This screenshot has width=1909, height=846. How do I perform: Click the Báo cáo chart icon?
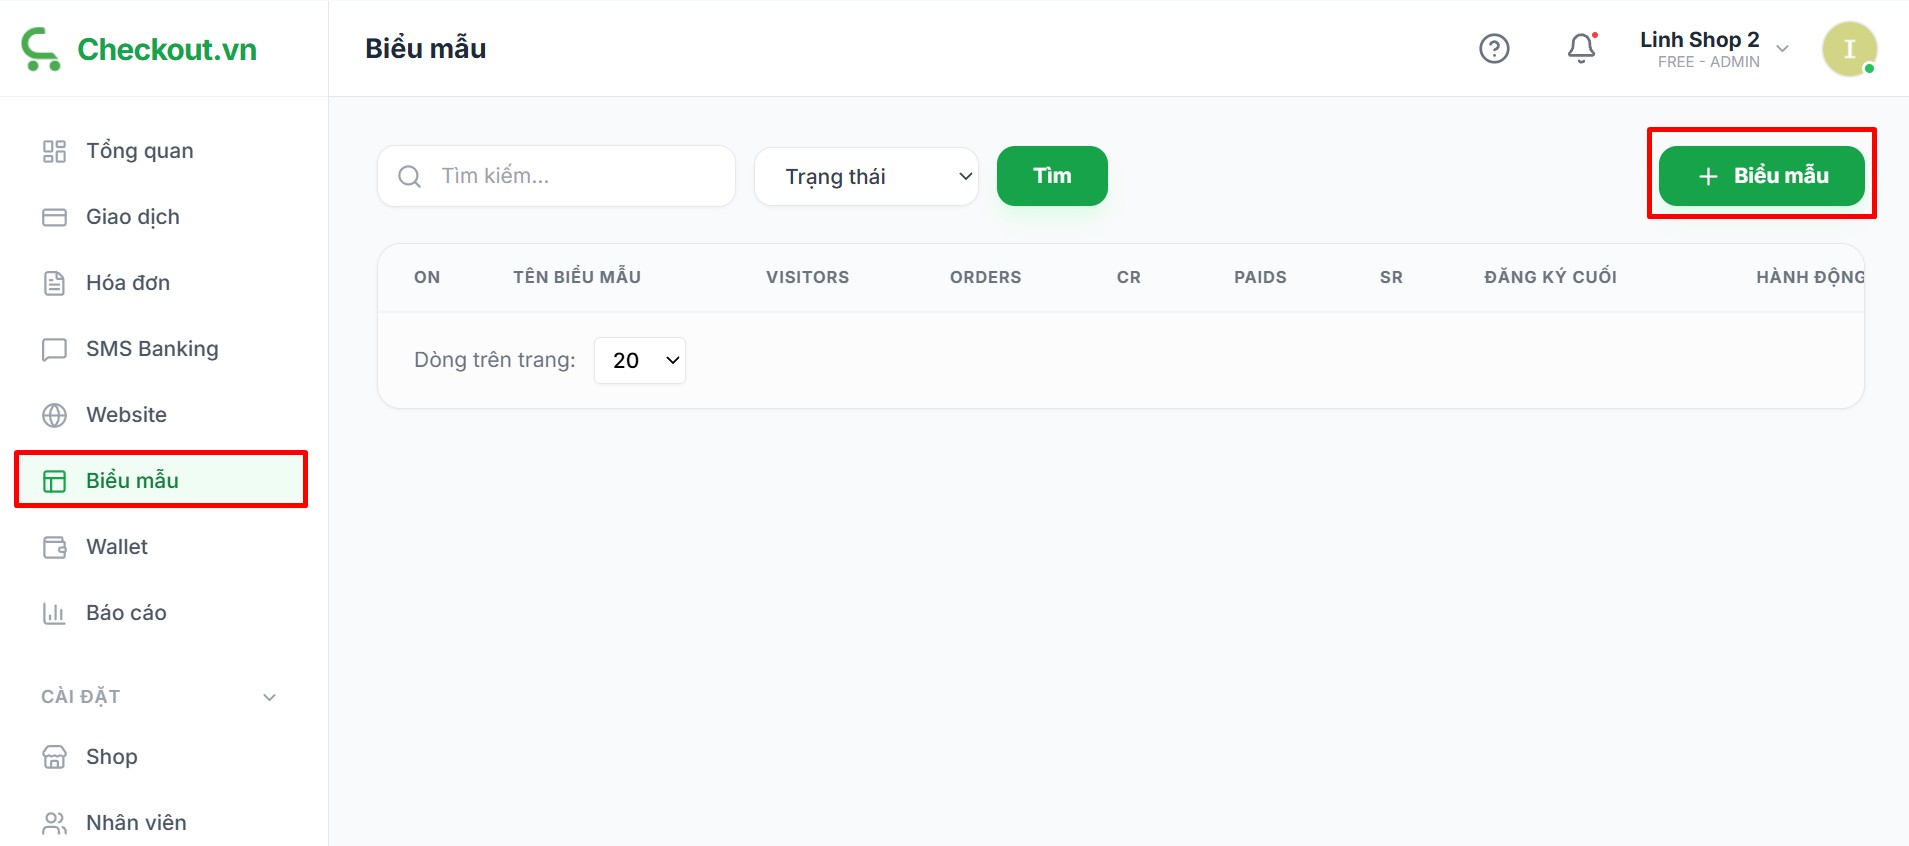[54, 613]
